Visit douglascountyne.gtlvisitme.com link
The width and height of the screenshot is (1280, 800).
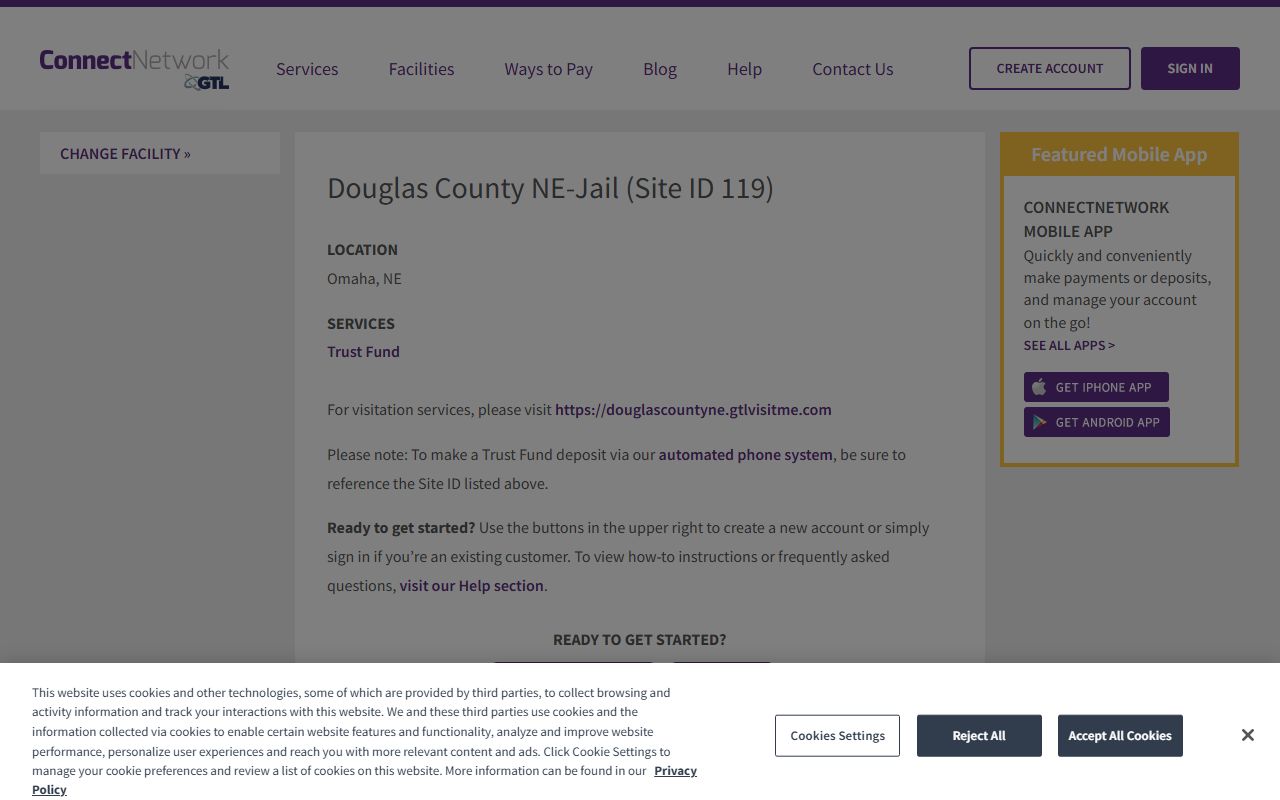pos(693,410)
